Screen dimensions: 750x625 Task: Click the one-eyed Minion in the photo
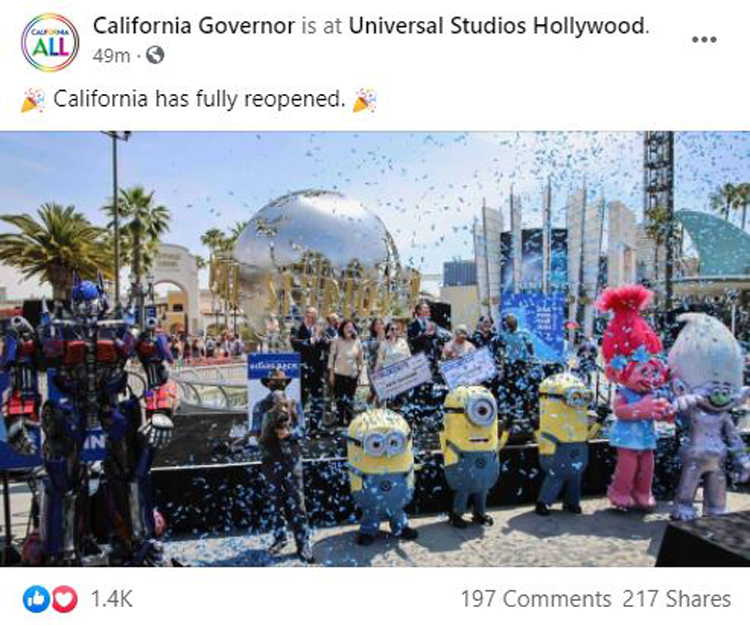(x=471, y=454)
